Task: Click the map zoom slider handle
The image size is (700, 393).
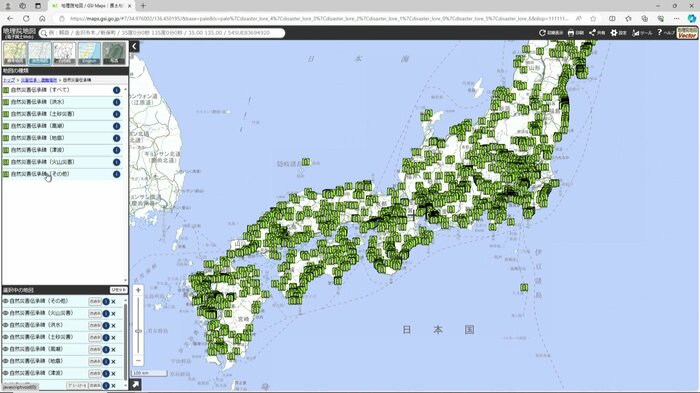Action: [138, 331]
